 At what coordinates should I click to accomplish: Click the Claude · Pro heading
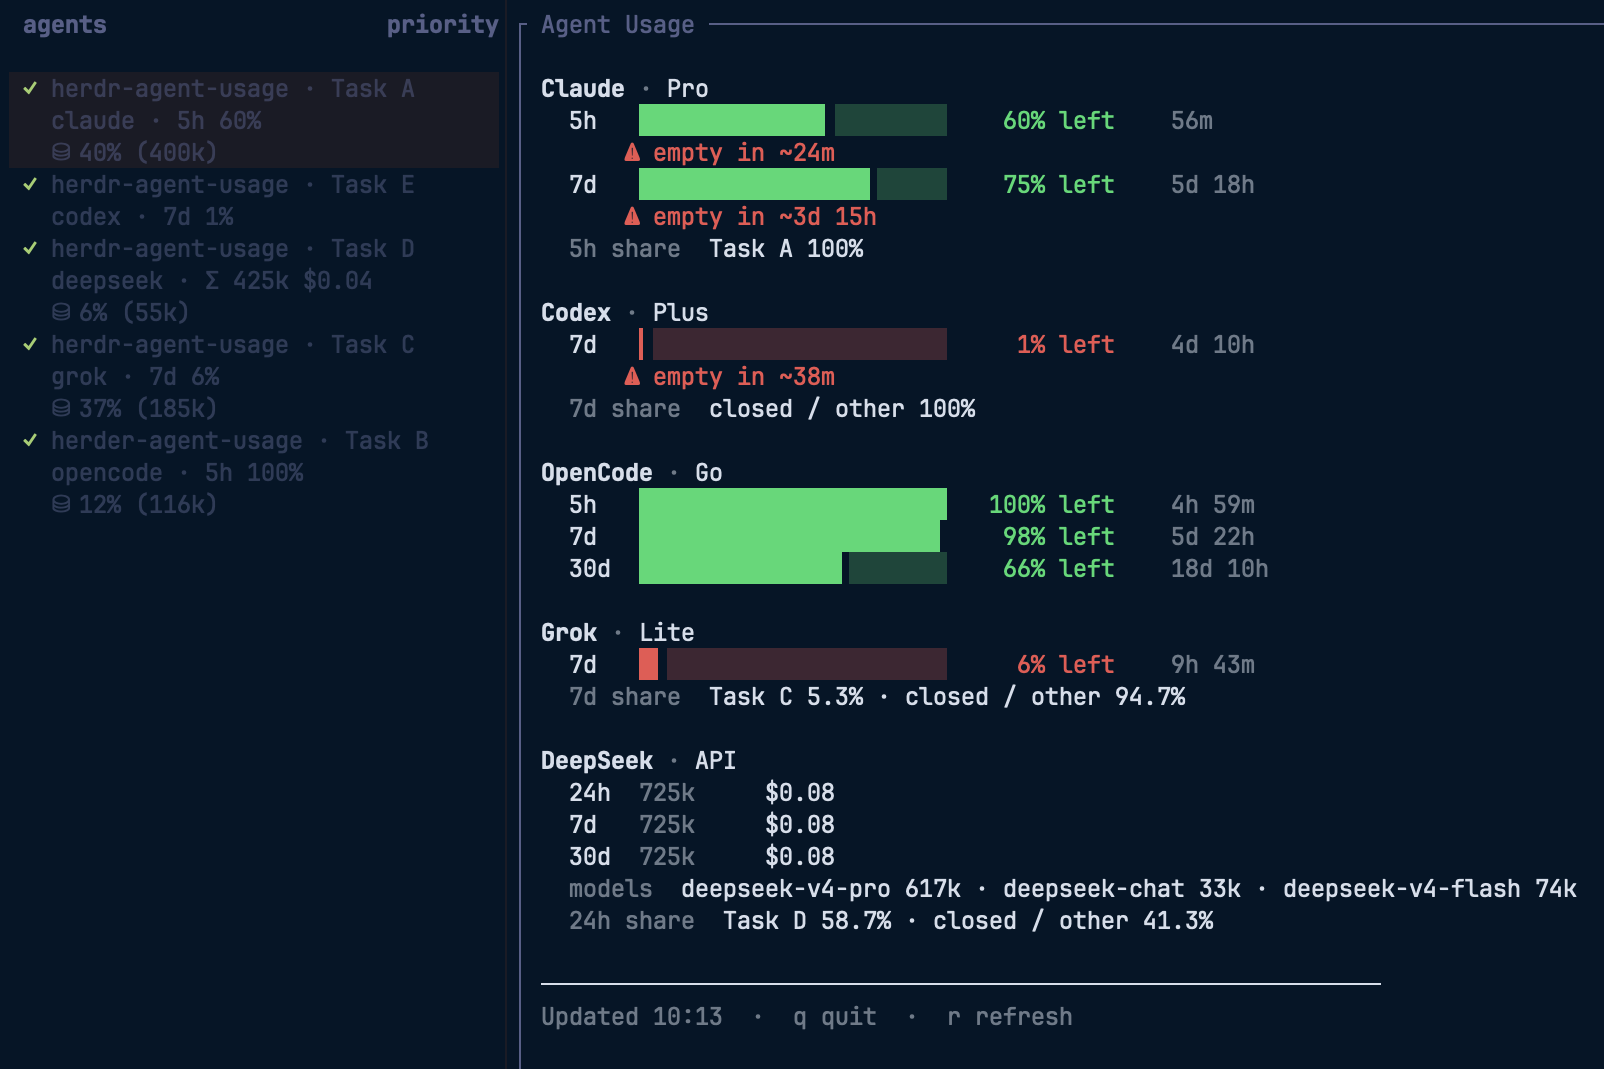625,89
